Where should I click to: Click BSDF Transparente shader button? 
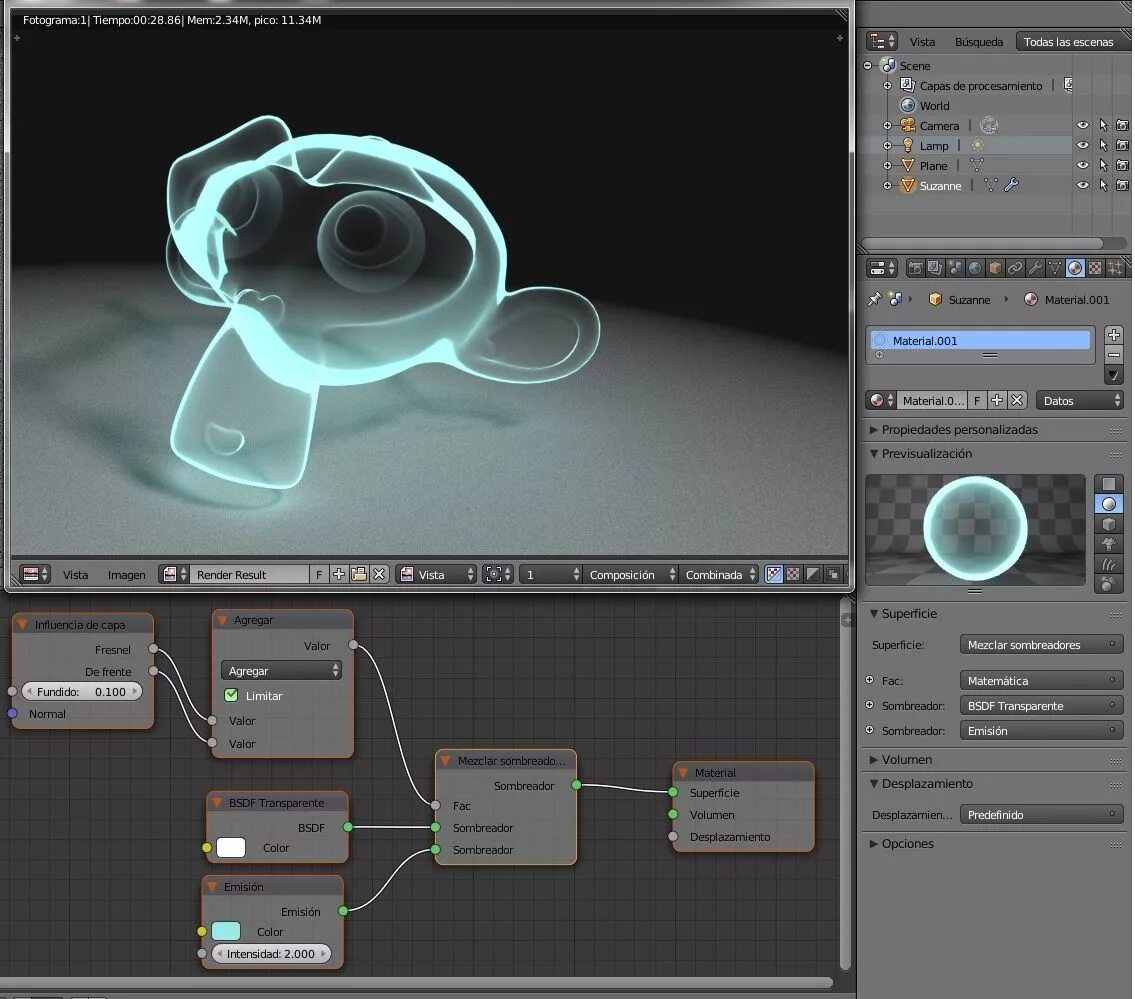point(1041,705)
